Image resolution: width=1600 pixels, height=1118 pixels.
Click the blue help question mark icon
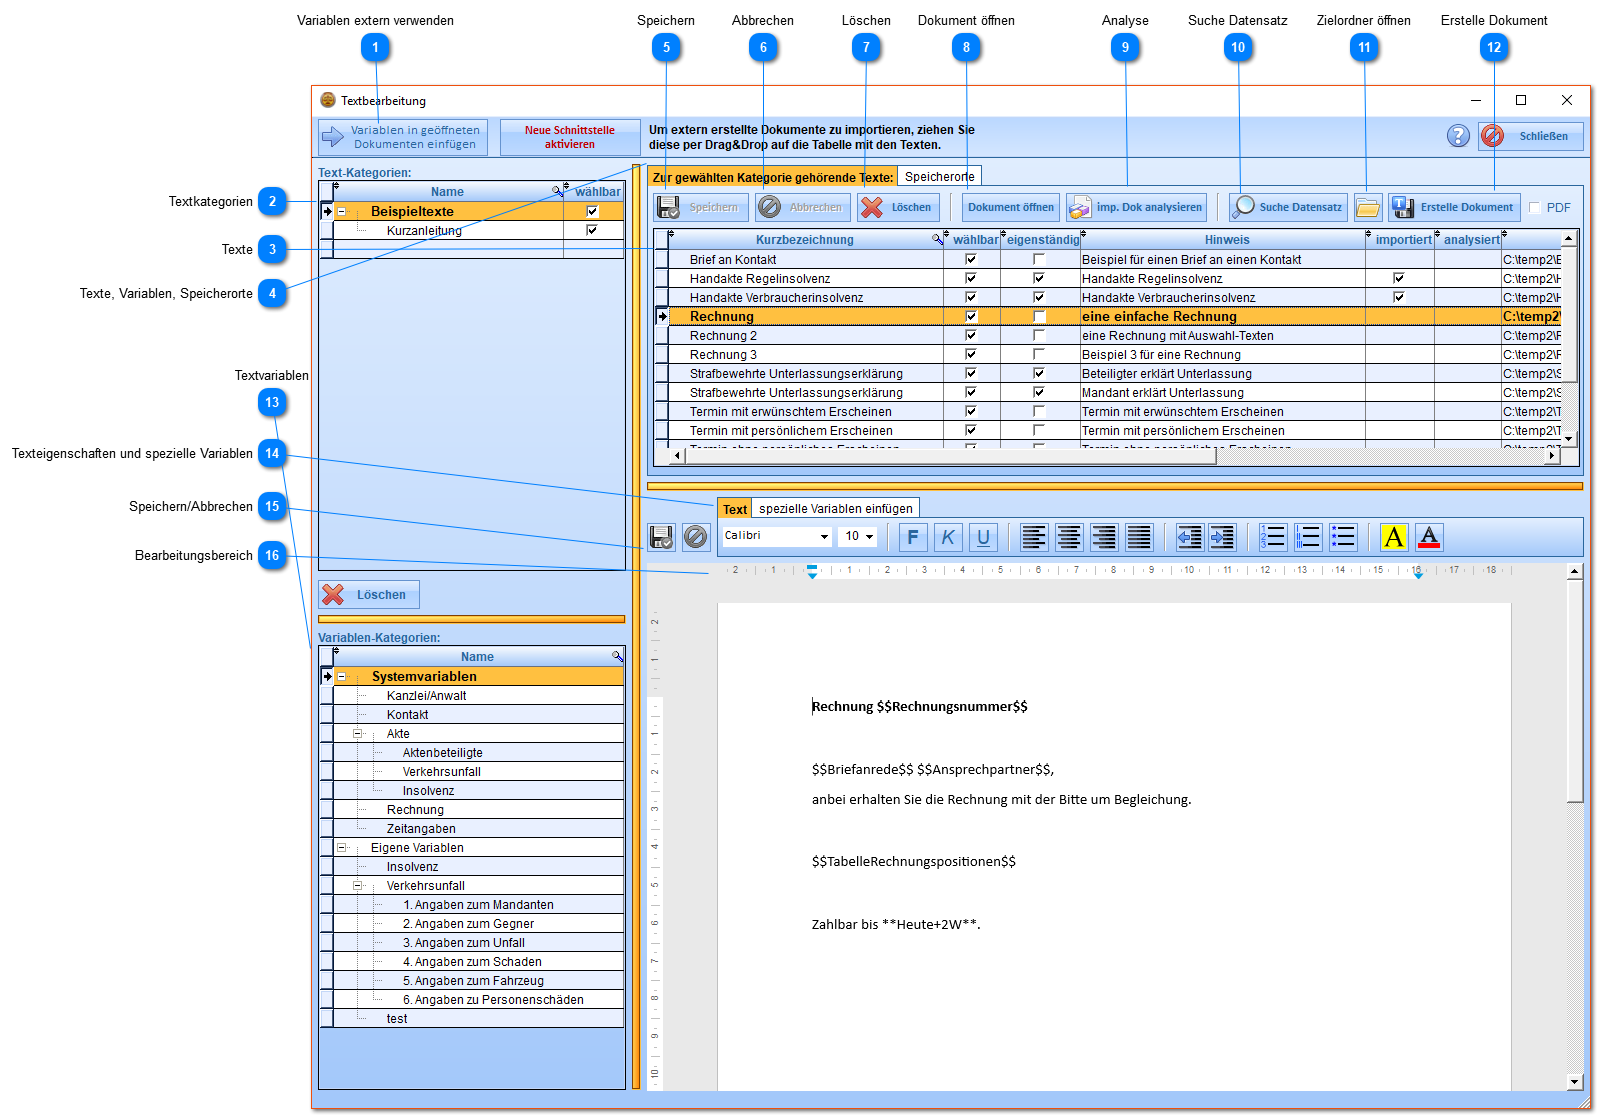1458,136
